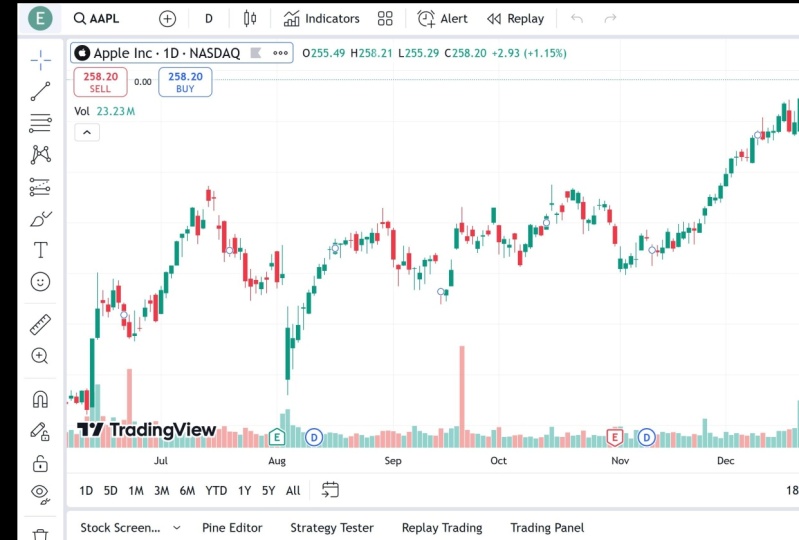Set the chart range to 1Y

[x=245, y=491]
